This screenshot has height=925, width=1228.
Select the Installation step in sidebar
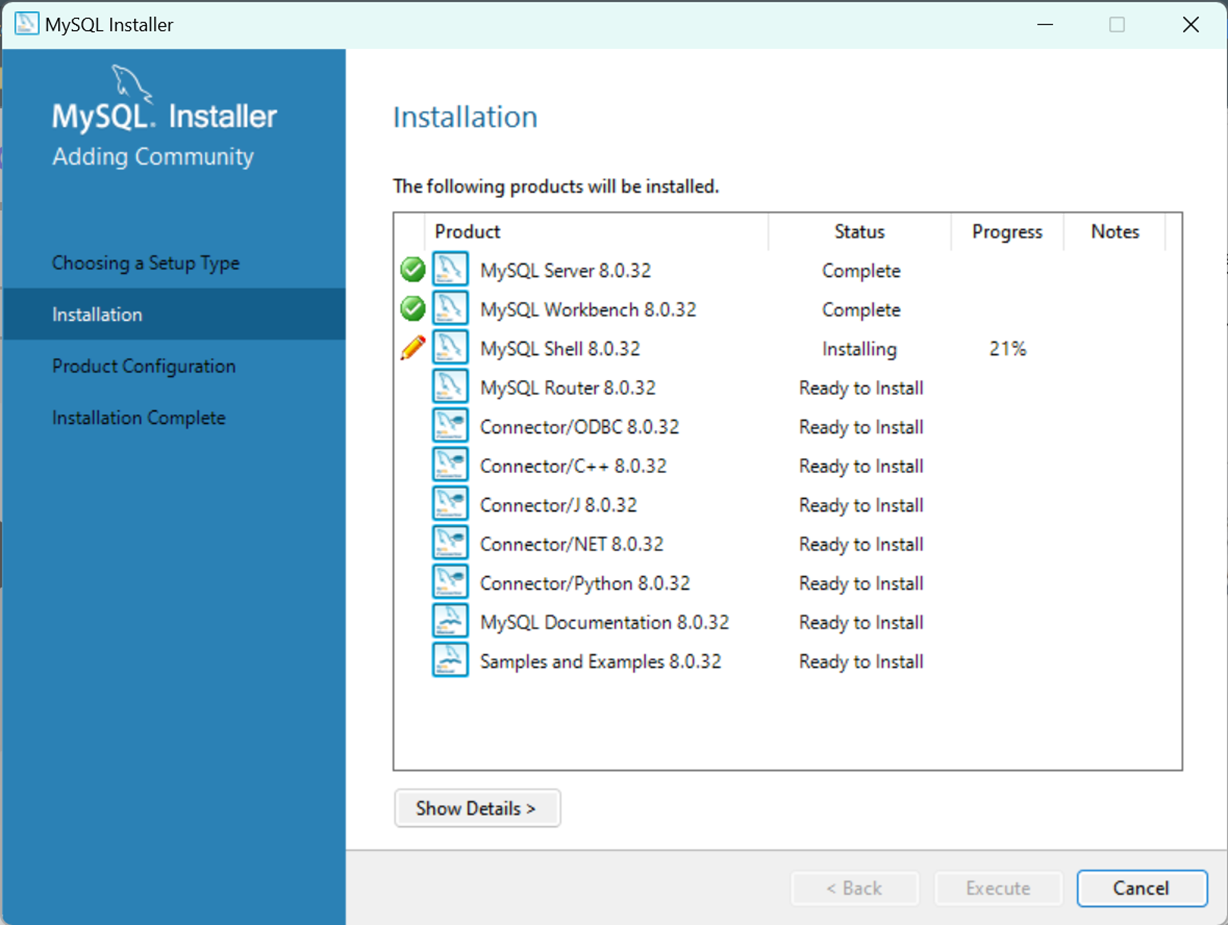tap(174, 314)
